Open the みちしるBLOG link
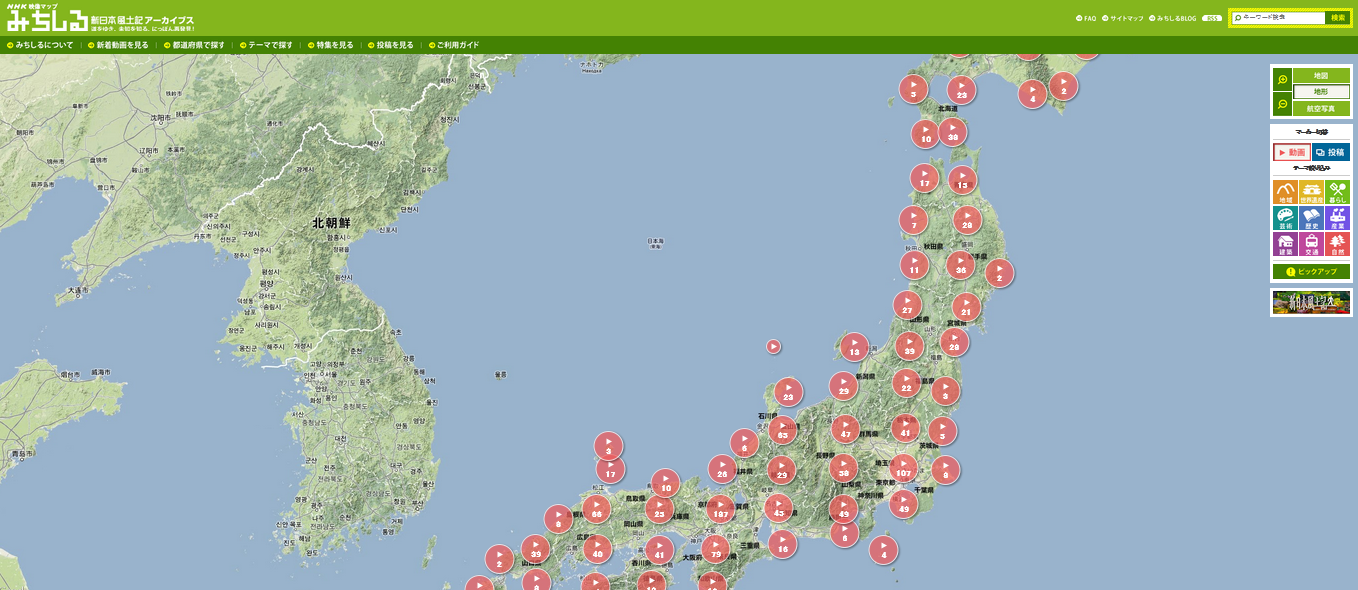 pyautogui.click(x=1172, y=18)
